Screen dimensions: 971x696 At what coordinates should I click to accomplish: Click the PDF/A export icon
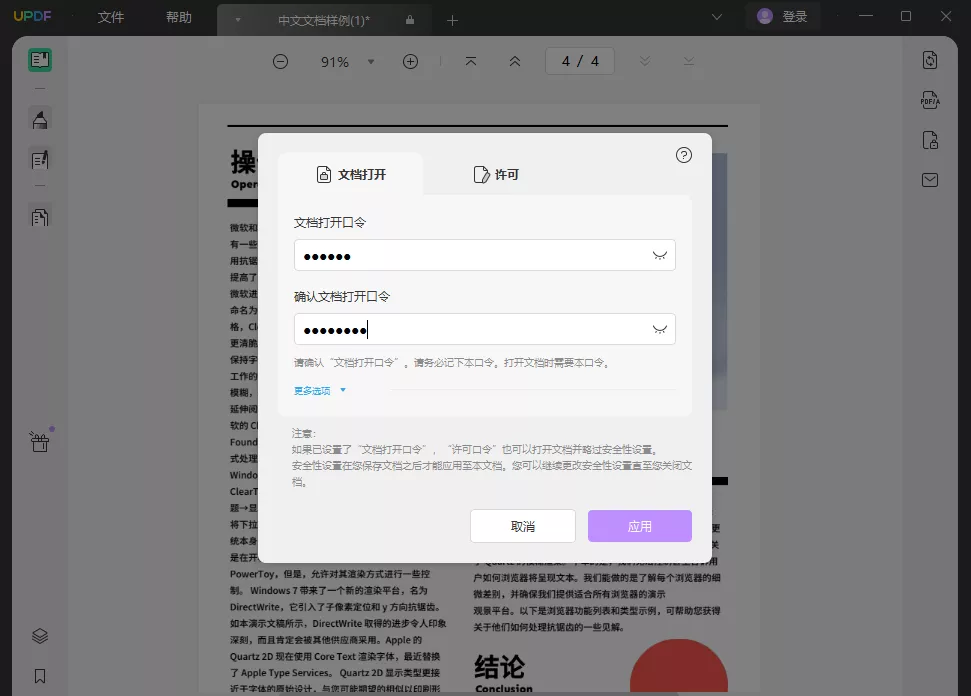pyautogui.click(x=930, y=100)
